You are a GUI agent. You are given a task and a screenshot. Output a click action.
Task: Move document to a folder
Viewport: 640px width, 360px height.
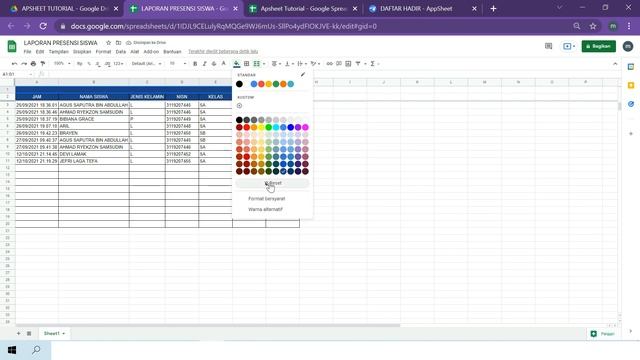[x=118, y=42]
